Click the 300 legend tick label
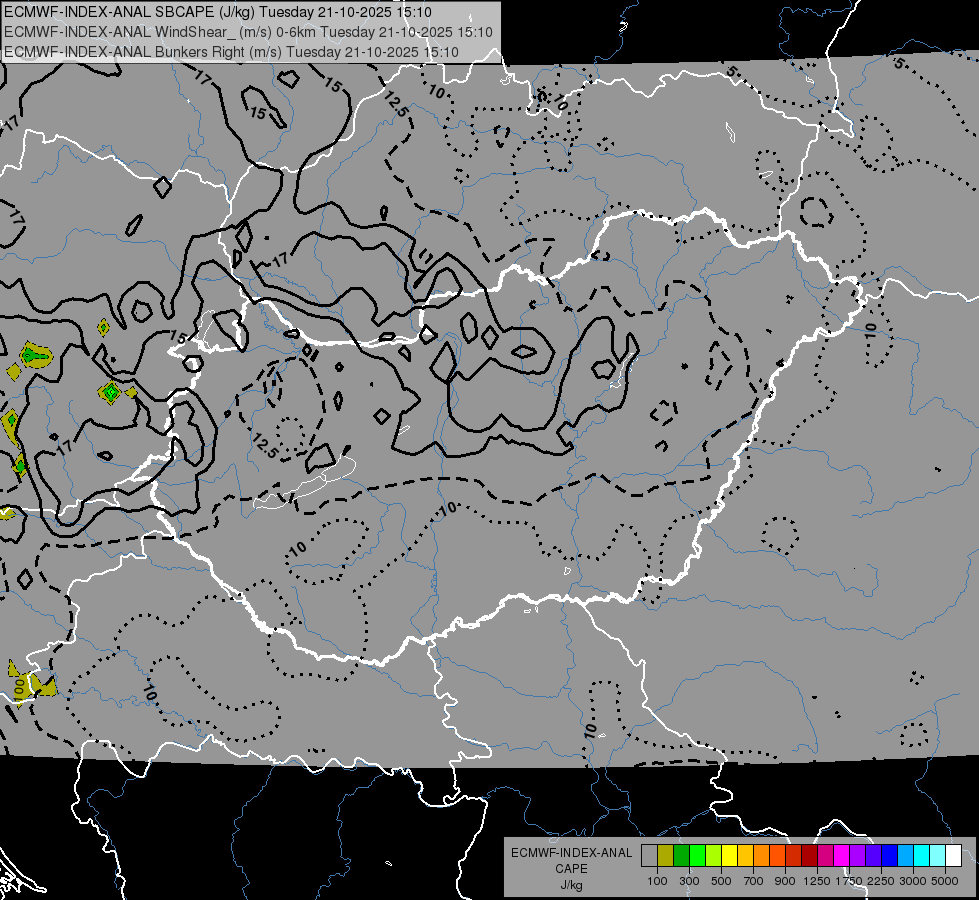 [689, 881]
